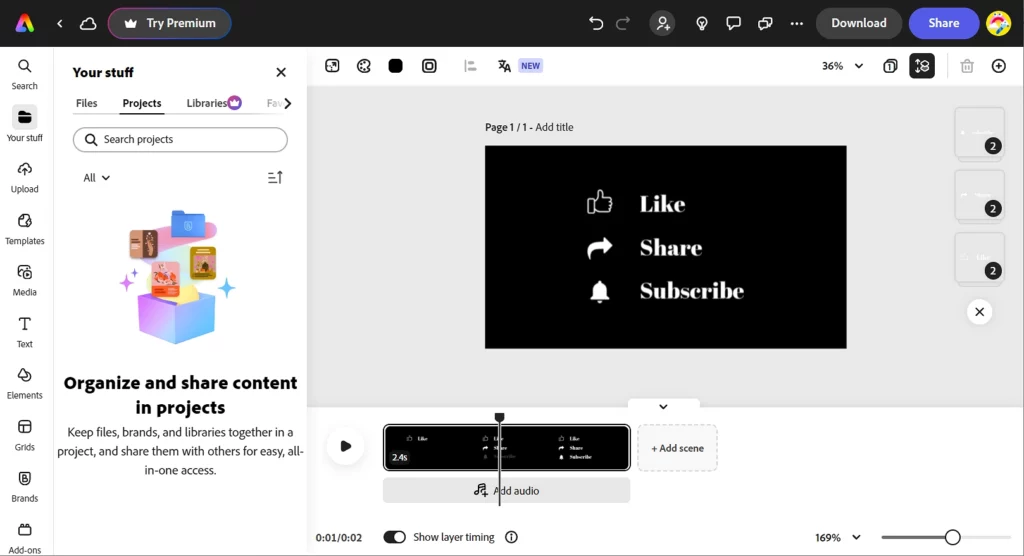Collapse the timeline with the down chevron
The image size is (1024, 556).
click(664, 406)
